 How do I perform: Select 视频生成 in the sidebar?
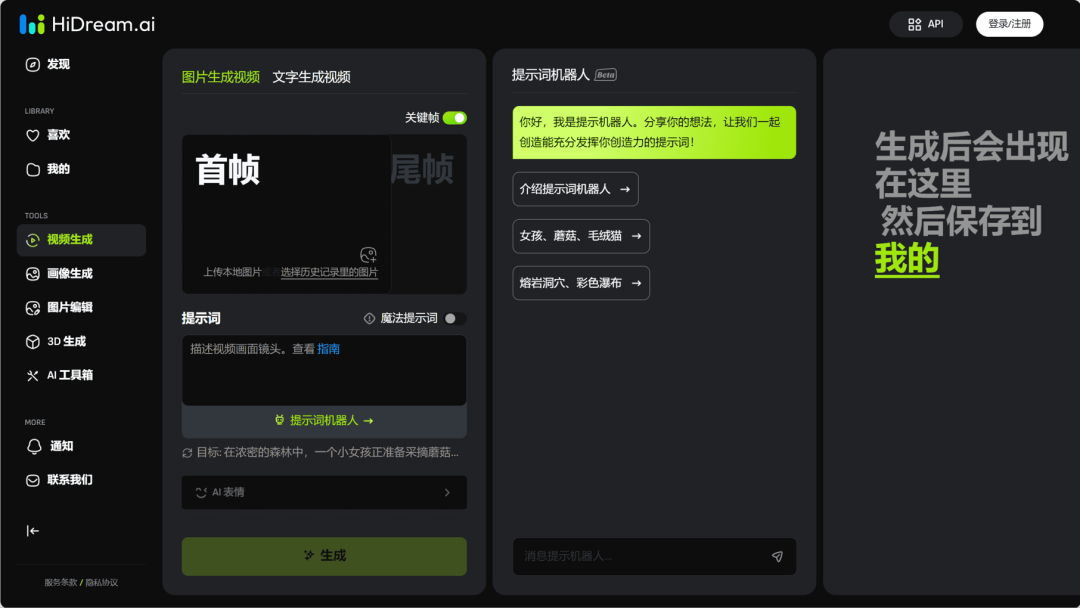pos(81,240)
